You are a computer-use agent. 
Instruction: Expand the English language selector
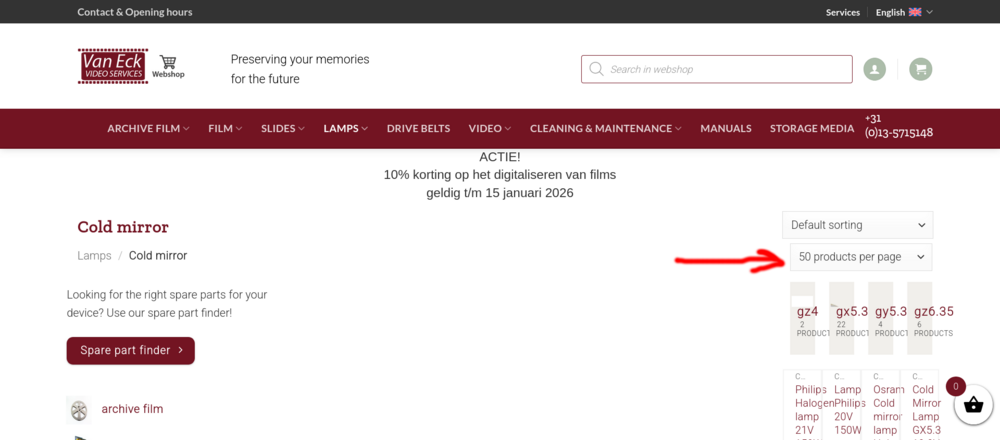pos(903,12)
